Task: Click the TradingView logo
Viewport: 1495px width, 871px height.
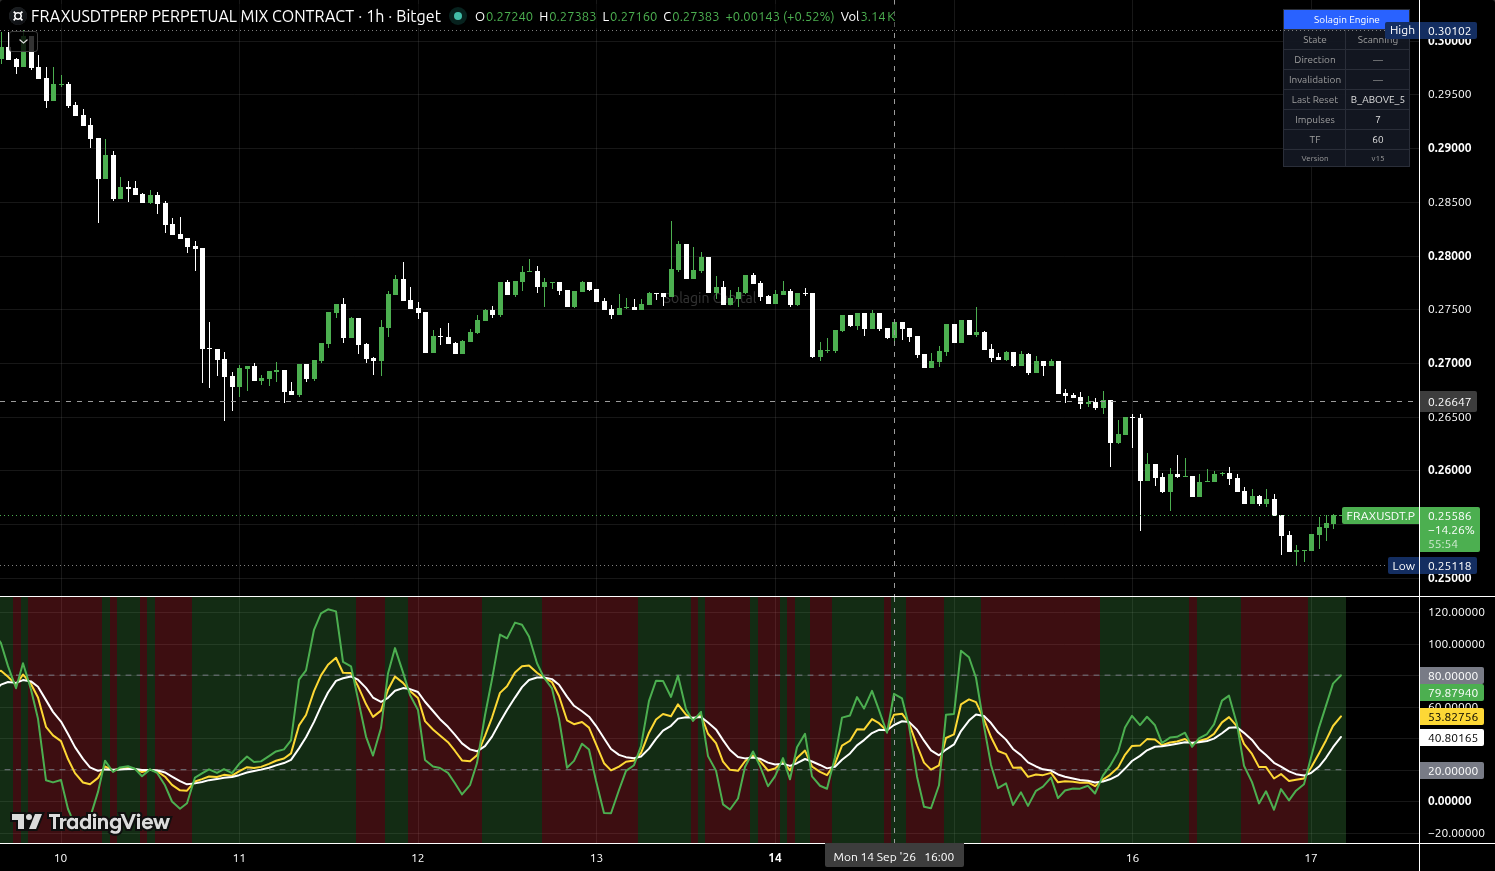Action: pyautogui.click(x=91, y=822)
